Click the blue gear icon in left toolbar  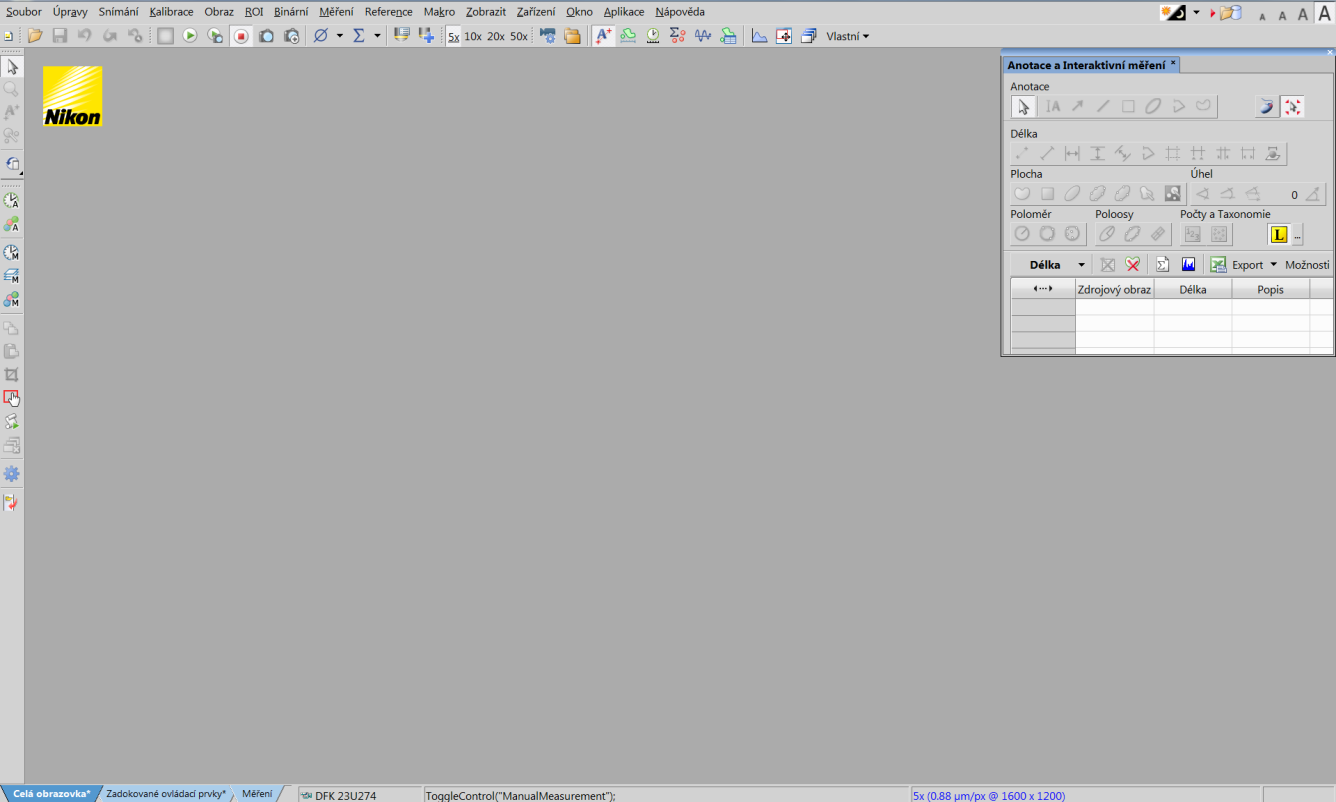[x=12, y=473]
